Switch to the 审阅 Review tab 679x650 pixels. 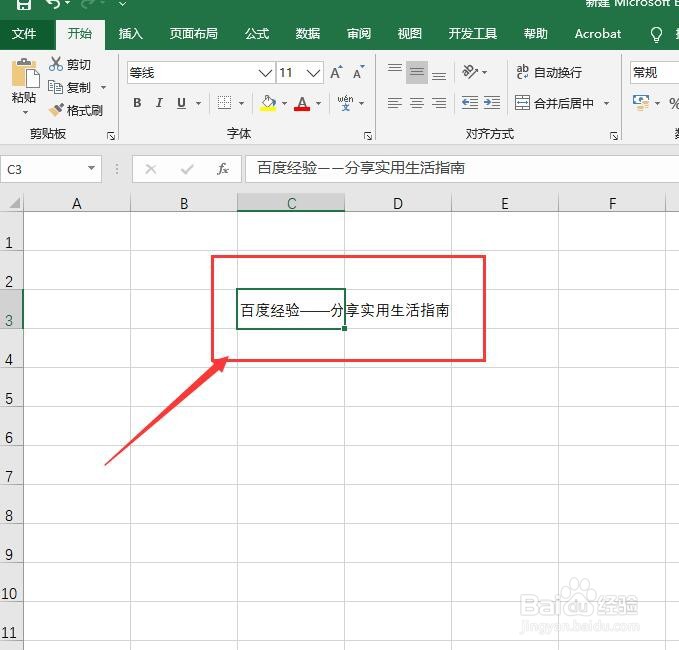[x=359, y=34]
